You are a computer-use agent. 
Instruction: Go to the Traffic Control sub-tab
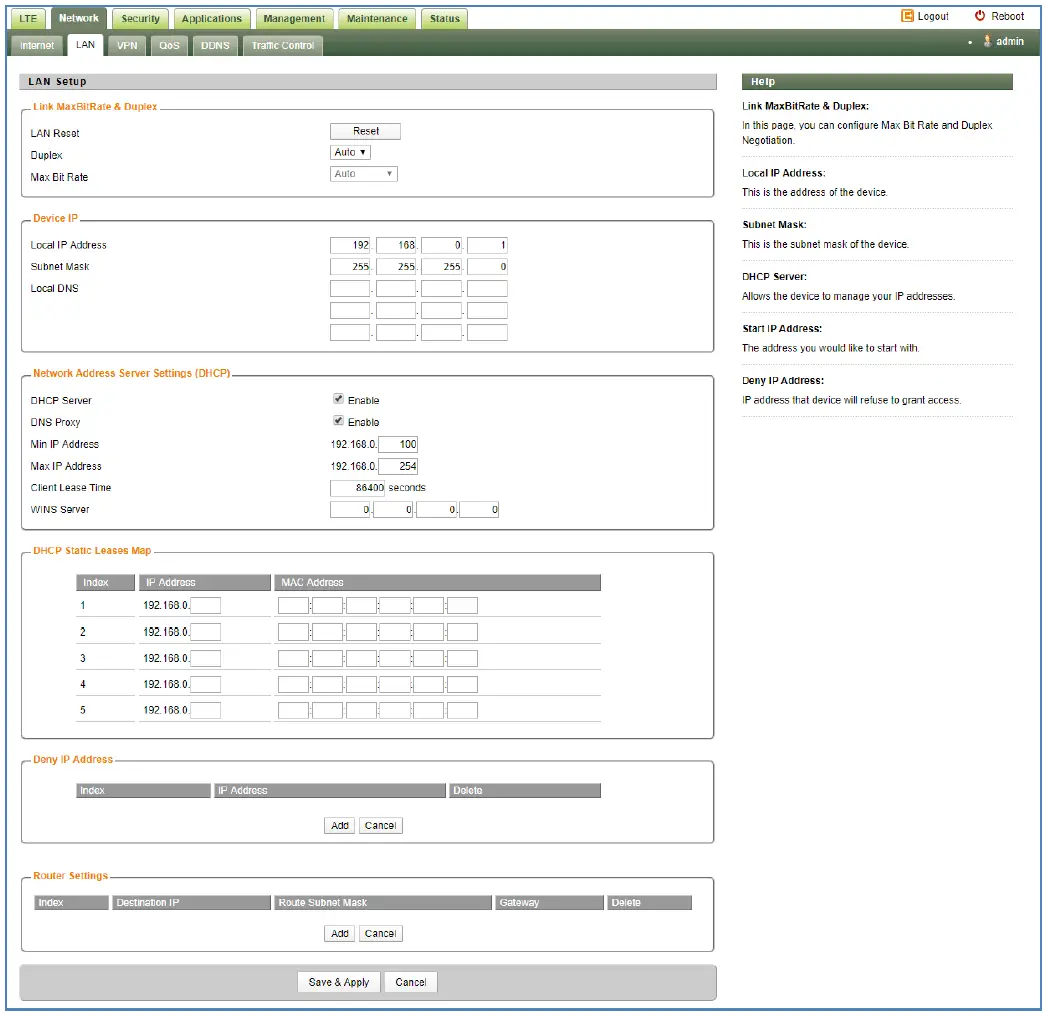click(283, 45)
